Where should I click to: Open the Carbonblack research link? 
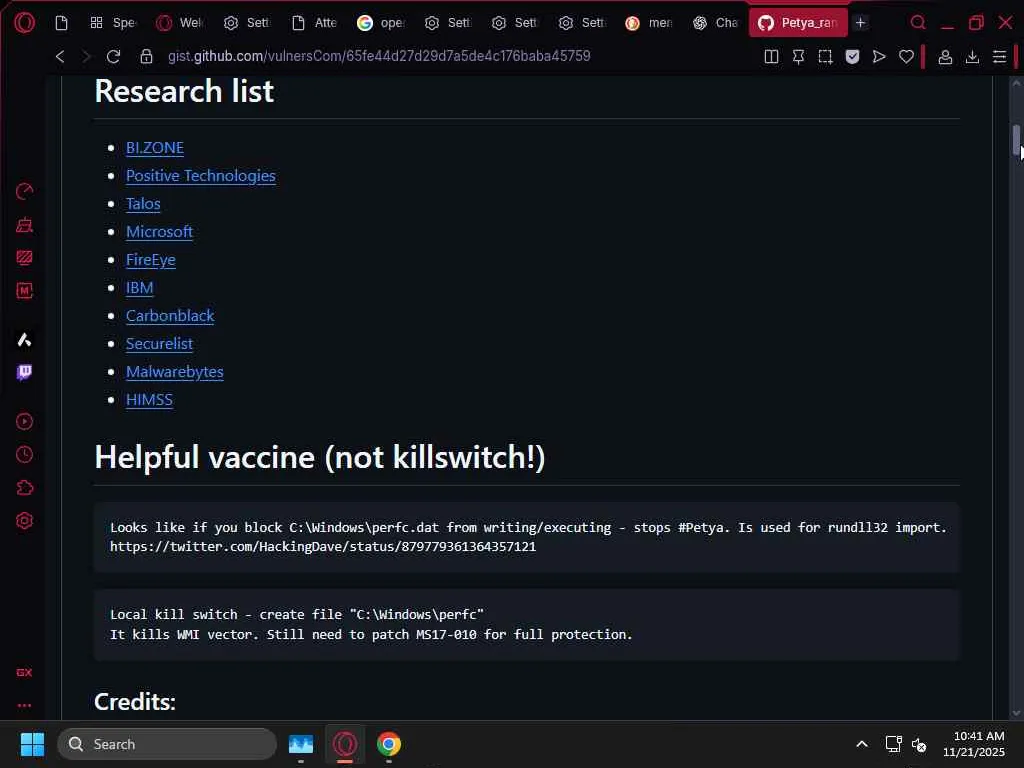pyautogui.click(x=170, y=316)
